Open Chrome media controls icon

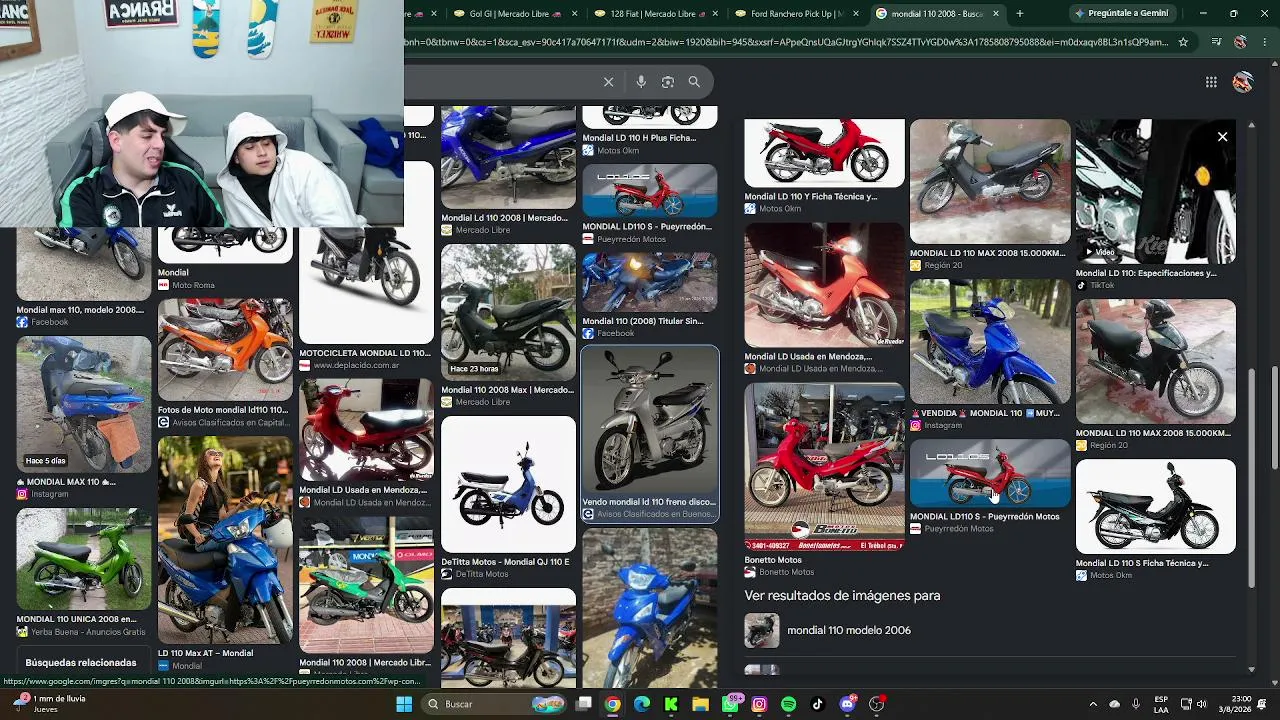click(1216, 42)
